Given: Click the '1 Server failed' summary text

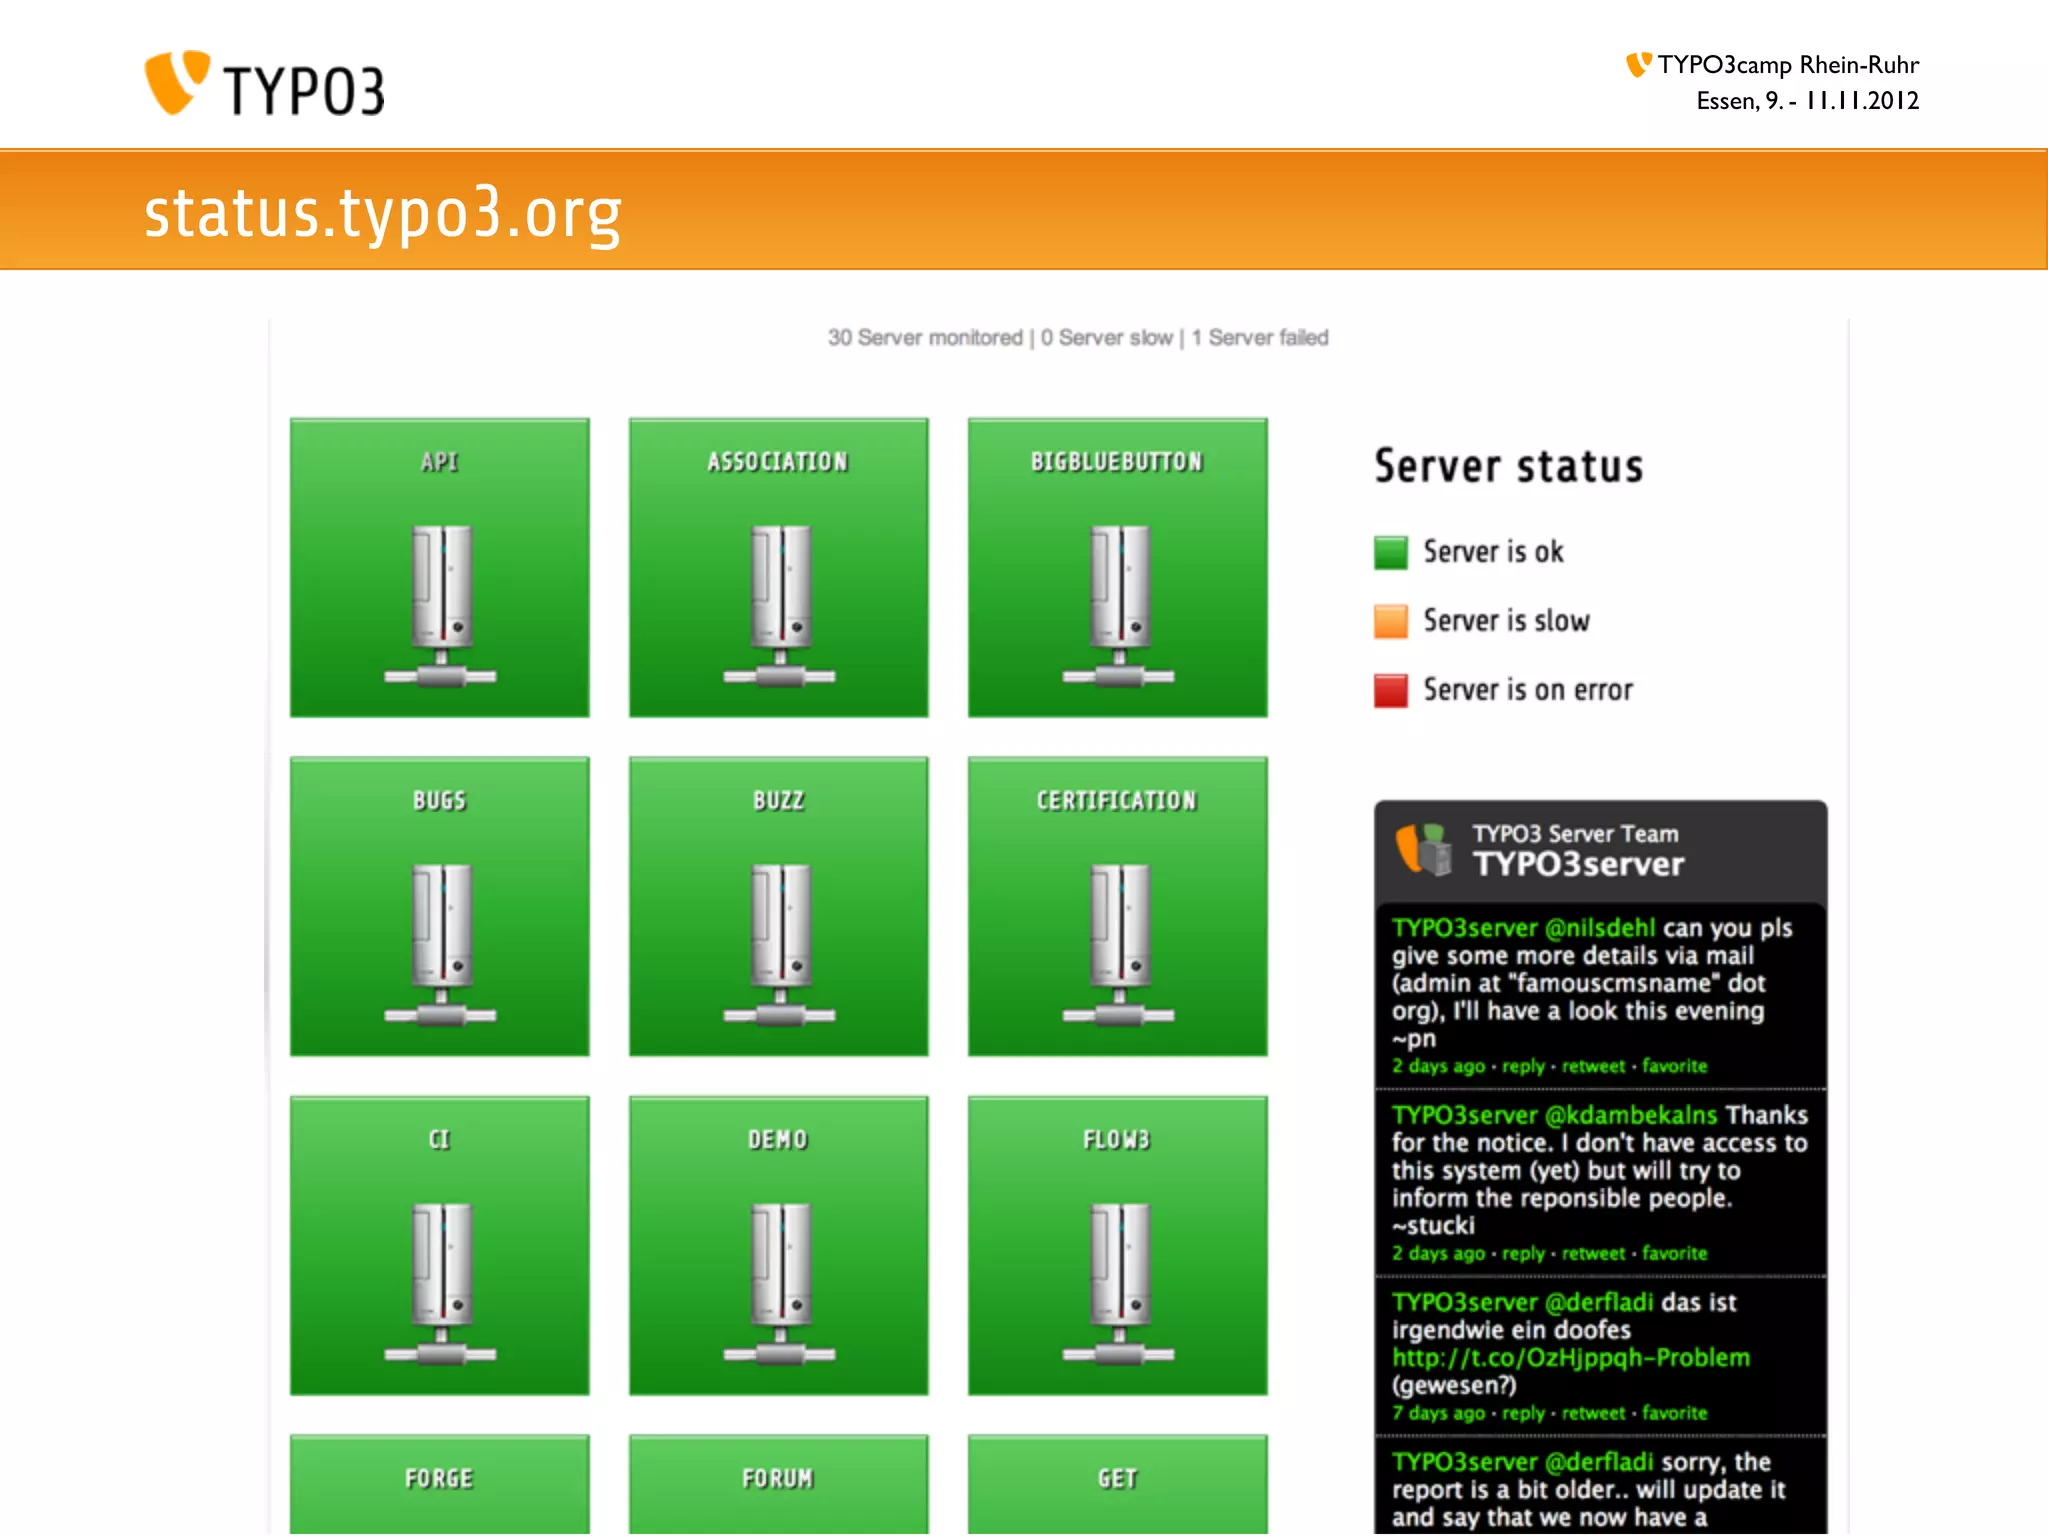Looking at the screenshot, I should 1260,338.
